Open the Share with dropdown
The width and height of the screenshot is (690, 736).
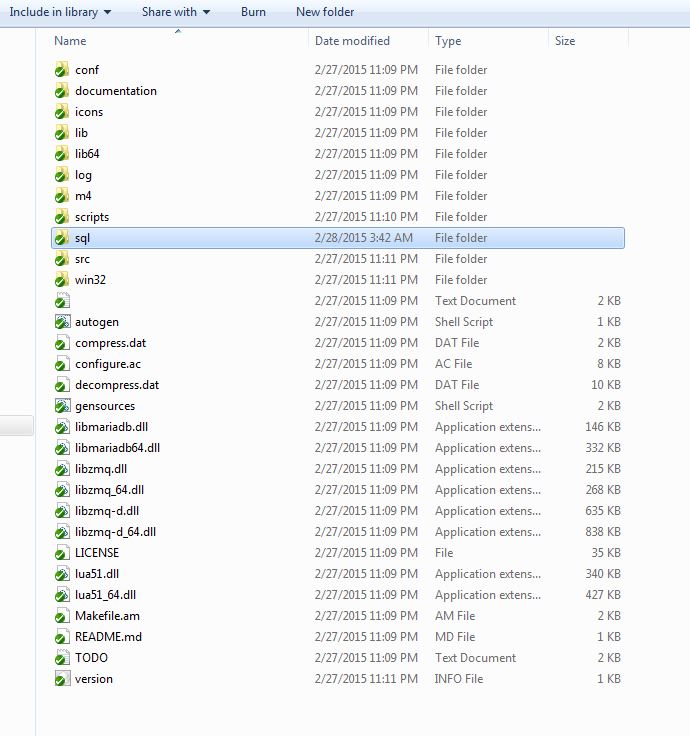click(176, 12)
